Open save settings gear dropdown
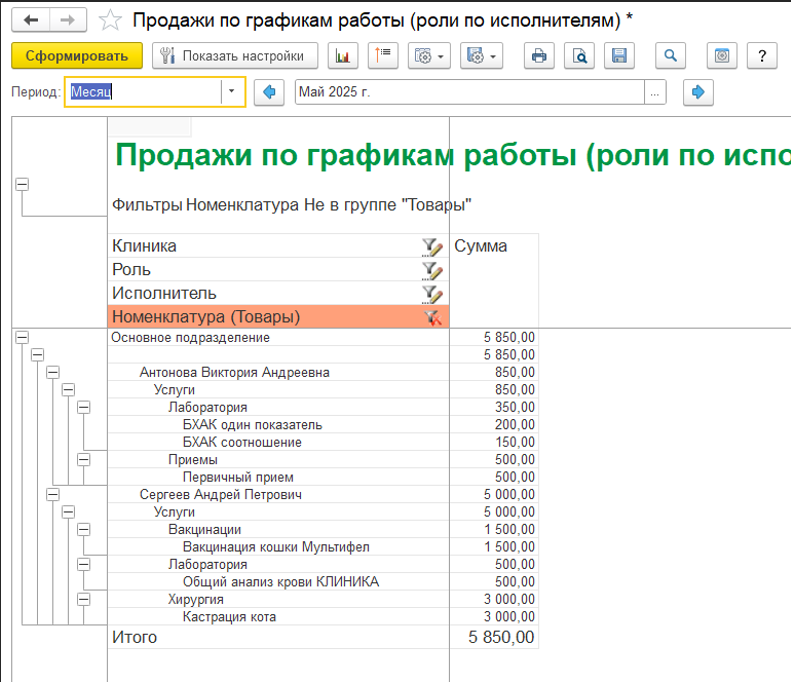Image resolution: width=791 pixels, height=682 pixels. (x=481, y=55)
